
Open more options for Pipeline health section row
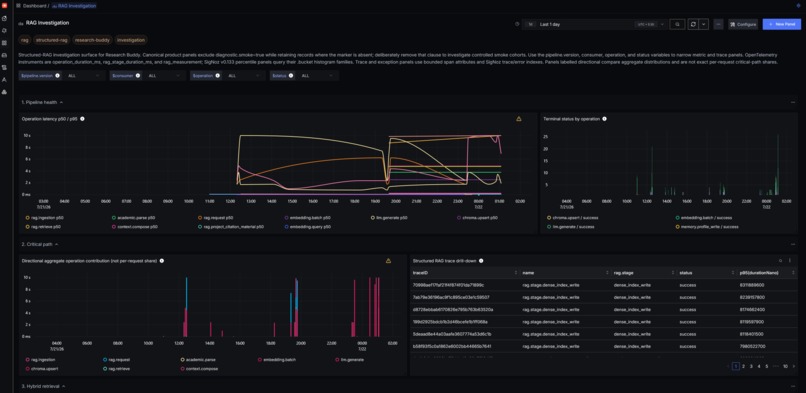pos(793,102)
